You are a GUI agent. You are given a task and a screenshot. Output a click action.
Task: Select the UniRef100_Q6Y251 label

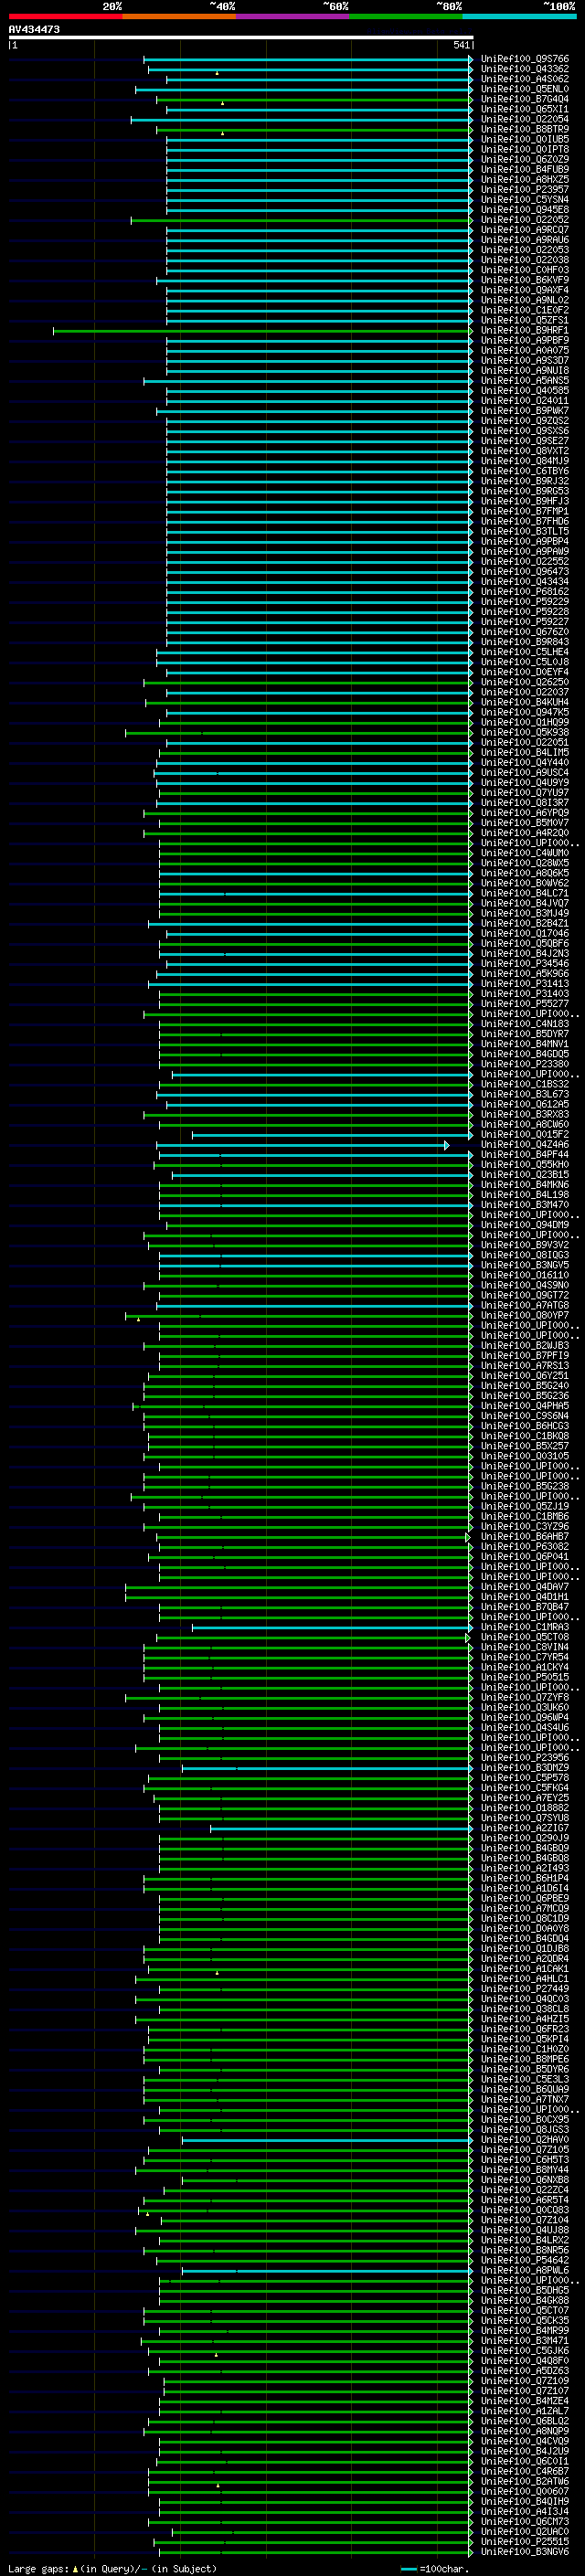[525, 1376]
